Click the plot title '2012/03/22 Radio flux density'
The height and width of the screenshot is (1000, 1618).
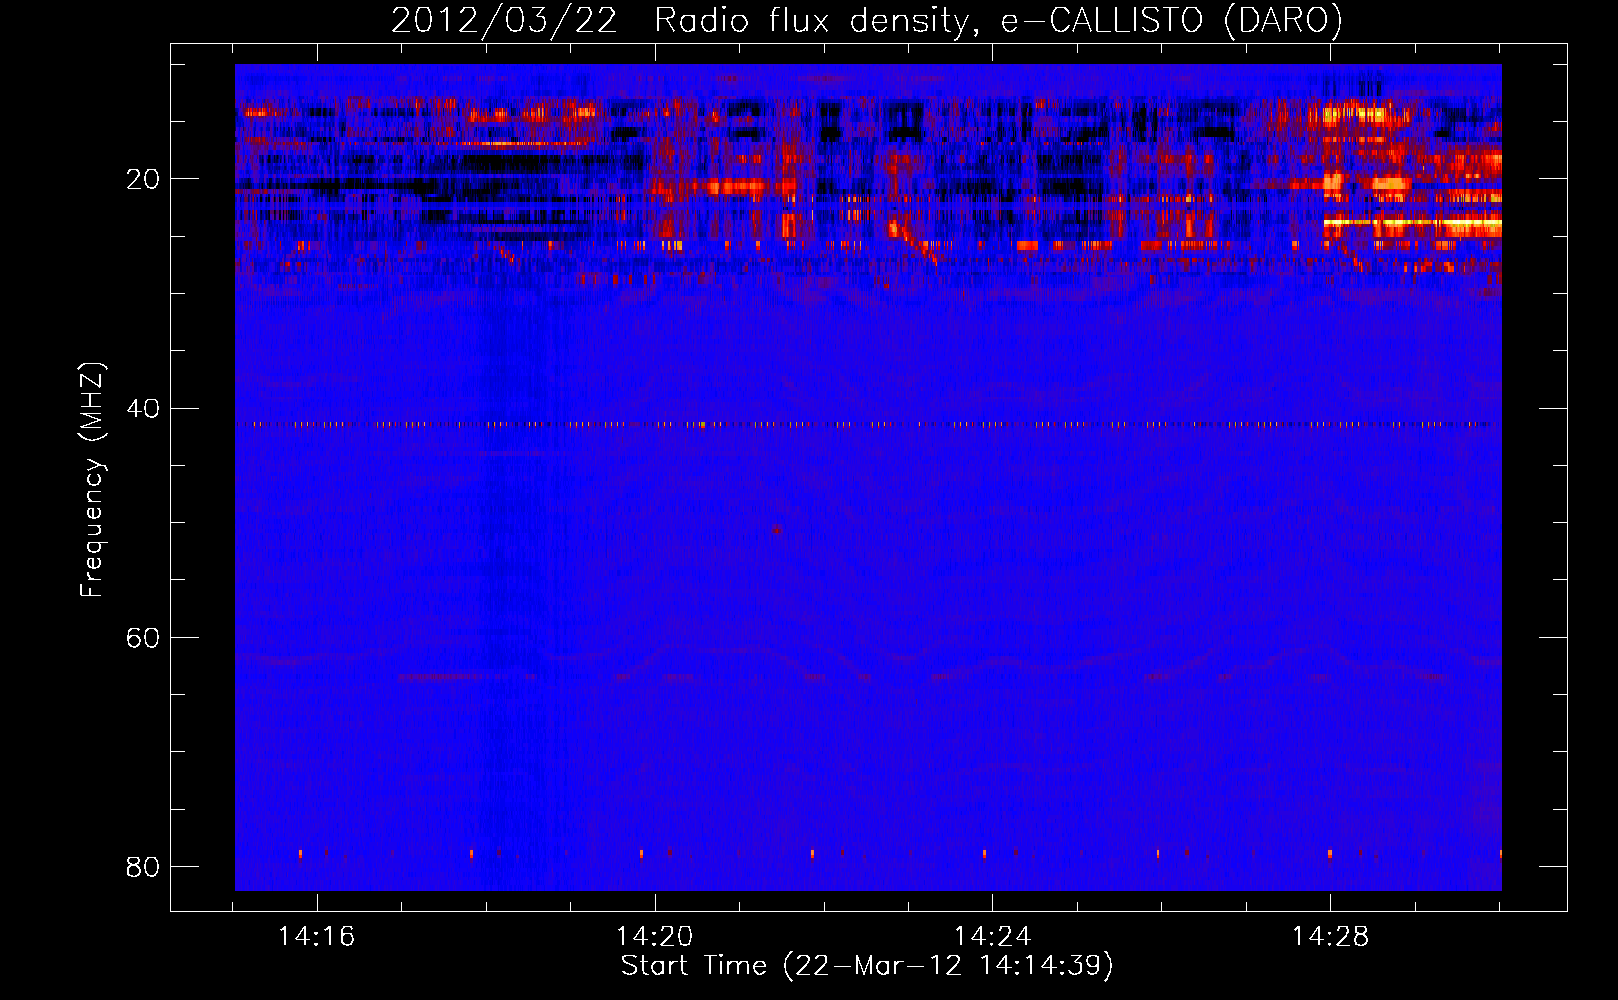(680, 20)
